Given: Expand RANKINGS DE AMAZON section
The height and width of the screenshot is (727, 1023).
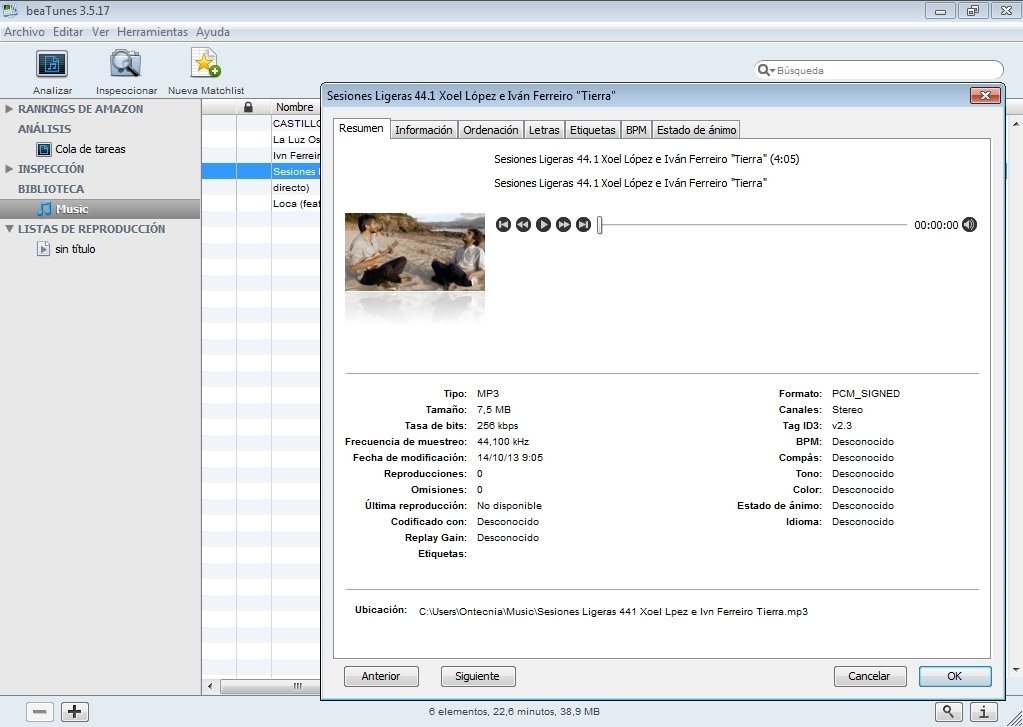Looking at the screenshot, I should coord(9,109).
